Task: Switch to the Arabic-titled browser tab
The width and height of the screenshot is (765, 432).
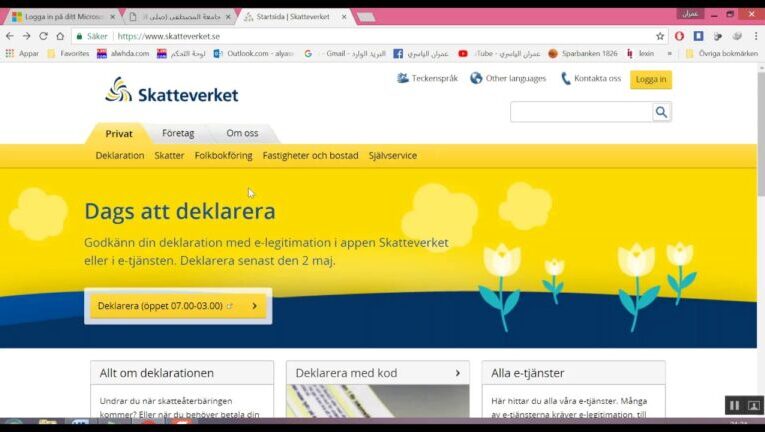Action: point(178,17)
